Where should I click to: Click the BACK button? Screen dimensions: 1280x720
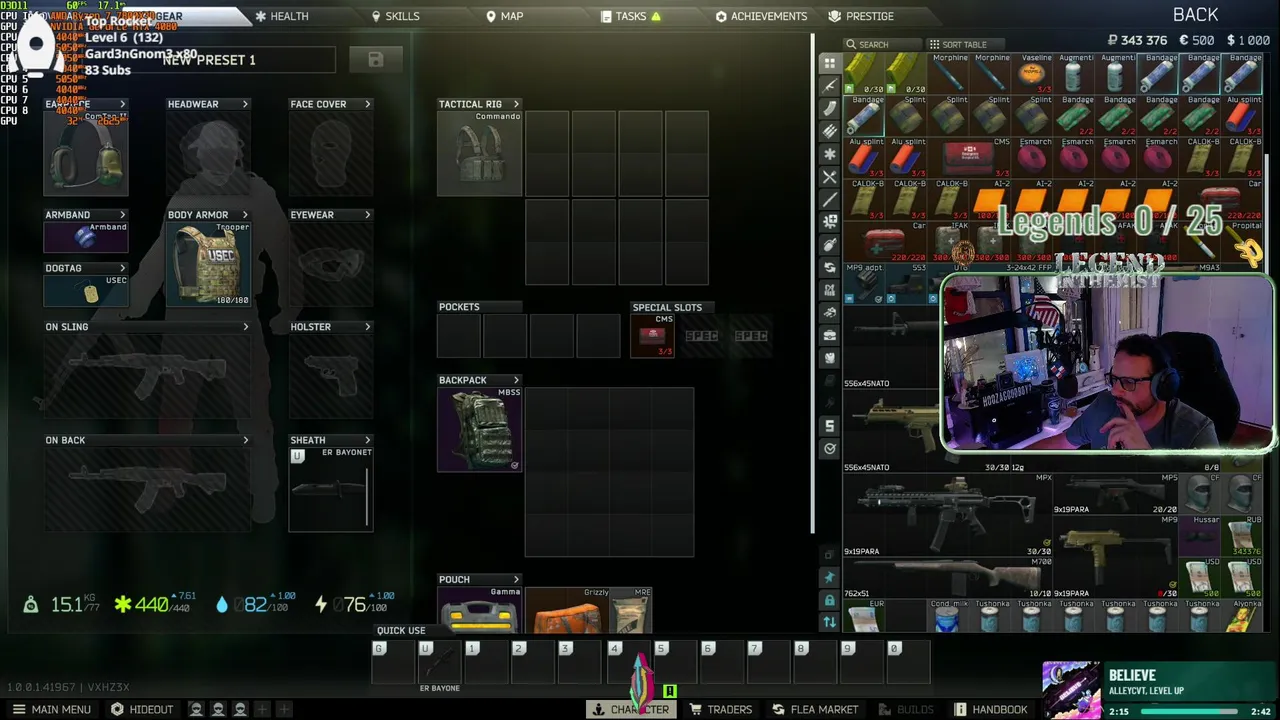point(1195,14)
